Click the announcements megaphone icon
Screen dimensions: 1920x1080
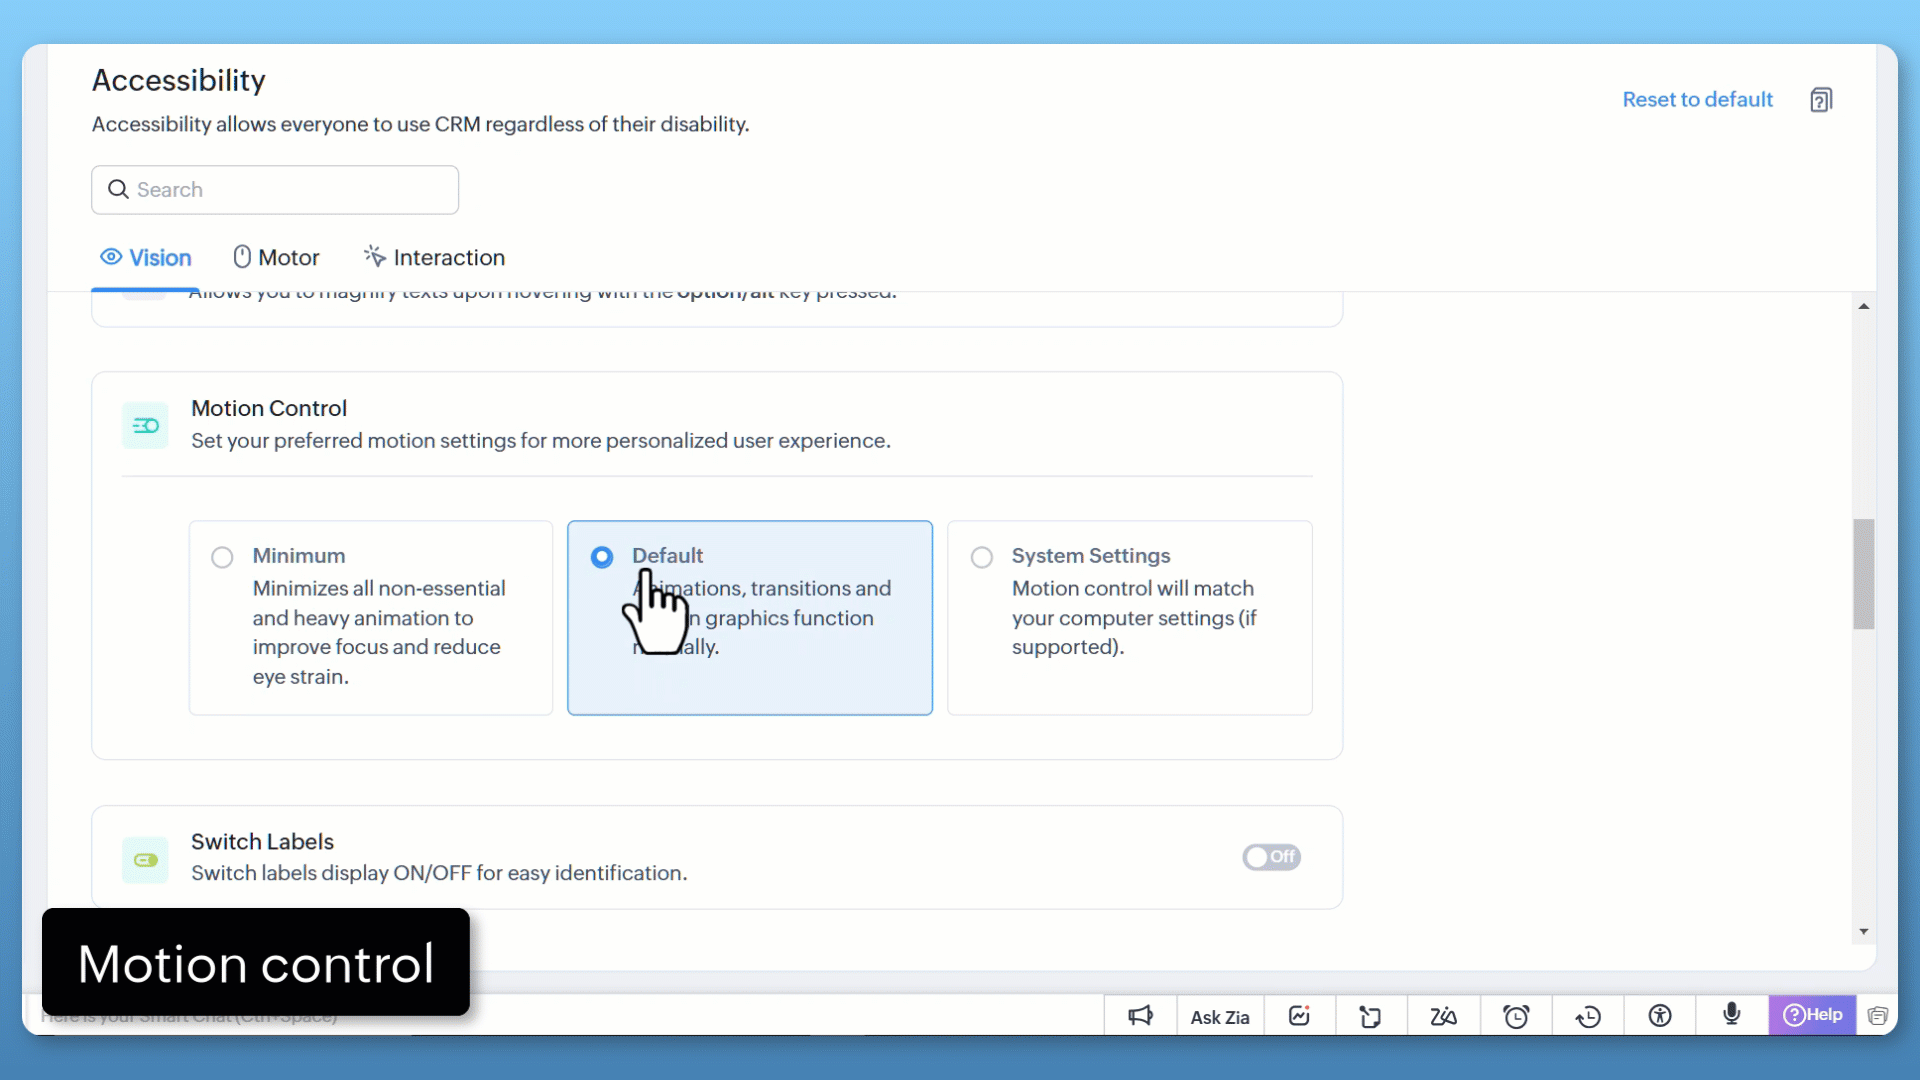point(1140,1016)
